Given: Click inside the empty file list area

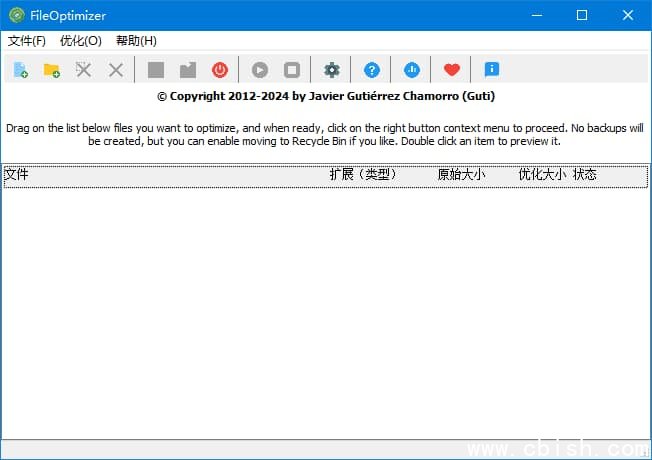Looking at the screenshot, I should coord(324,312).
